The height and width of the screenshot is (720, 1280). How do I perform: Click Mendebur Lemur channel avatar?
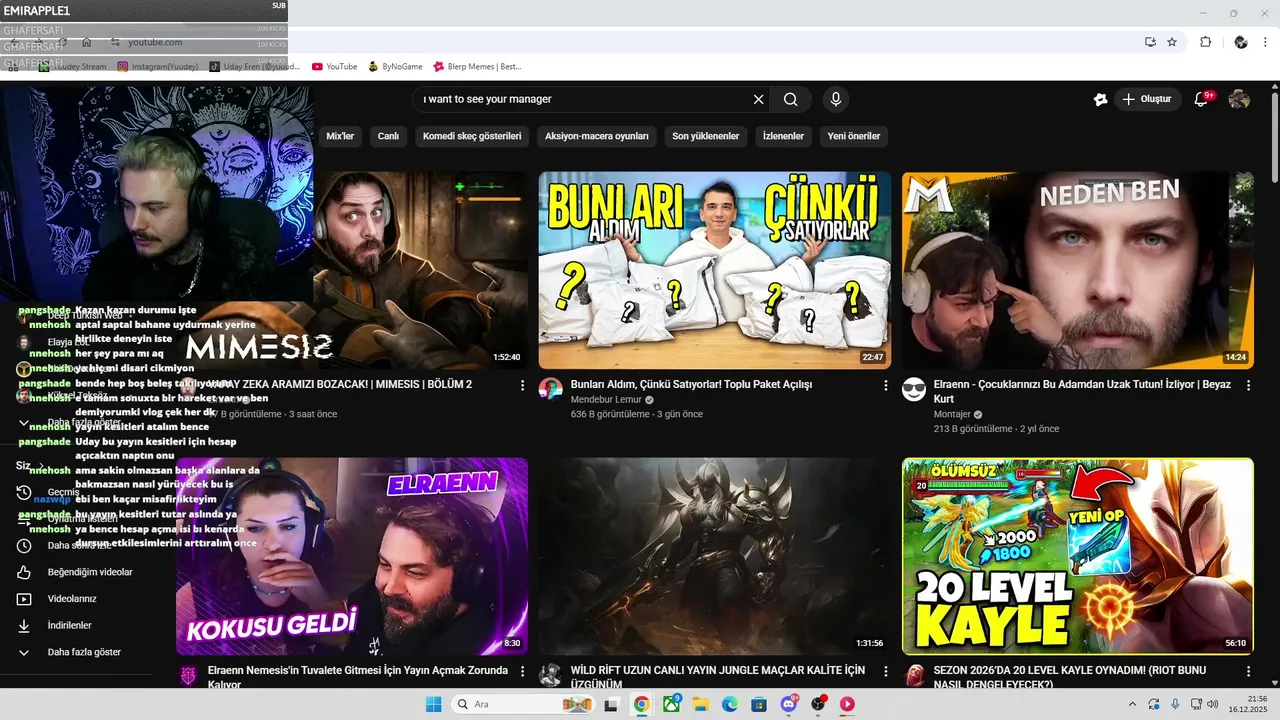551,389
